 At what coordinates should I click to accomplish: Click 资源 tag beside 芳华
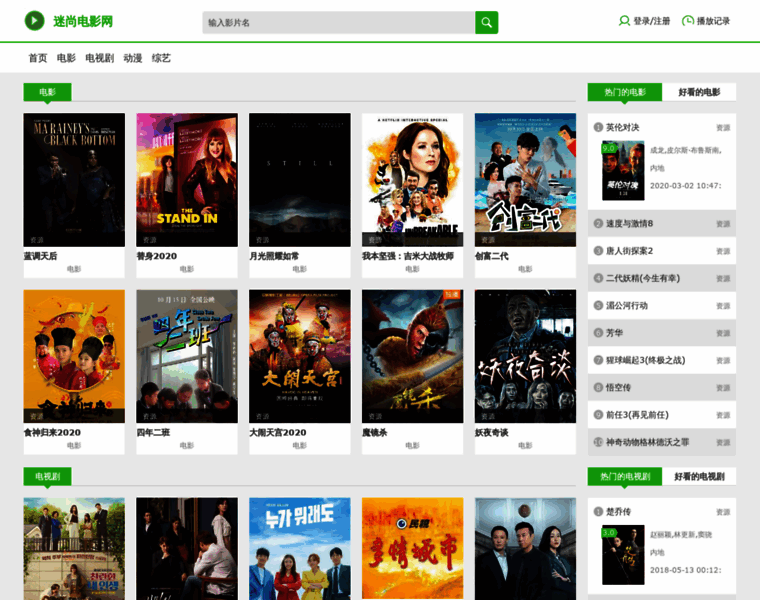click(x=723, y=333)
